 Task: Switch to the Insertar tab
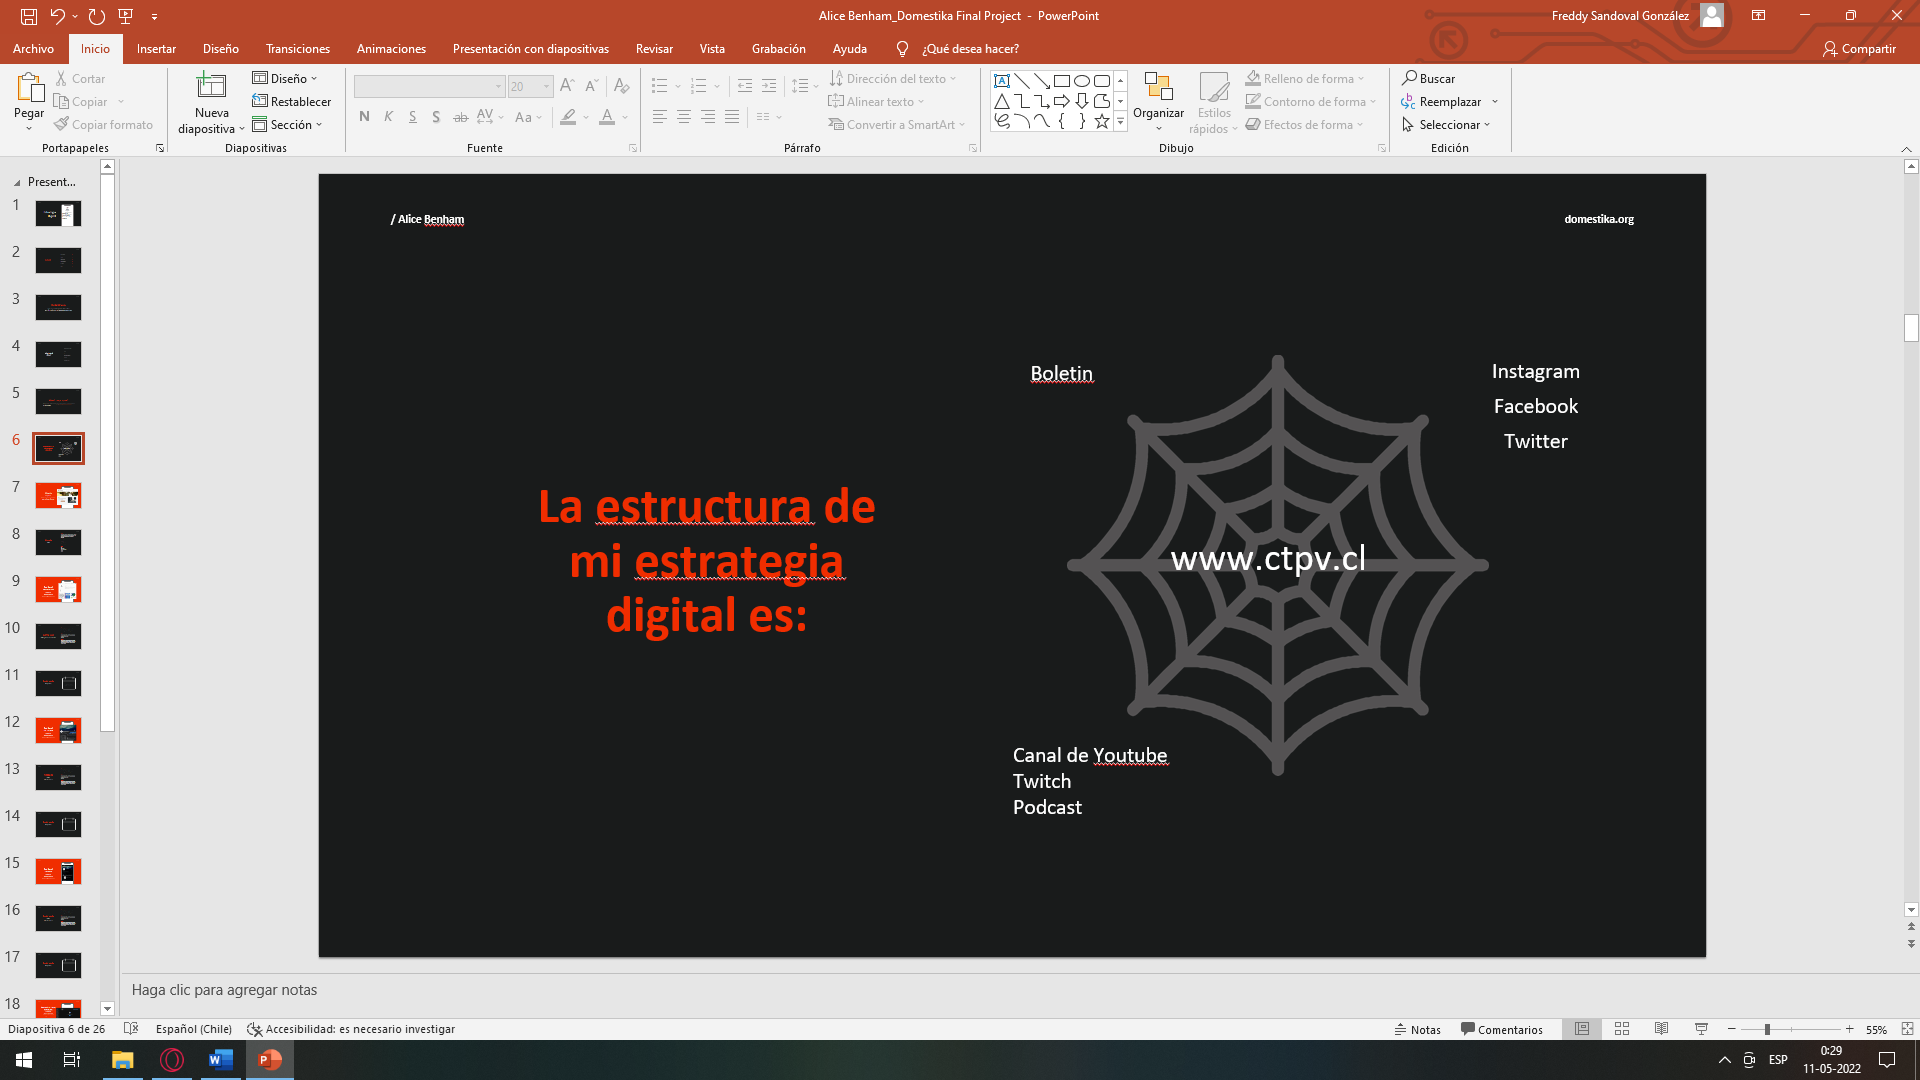(x=156, y=49)
